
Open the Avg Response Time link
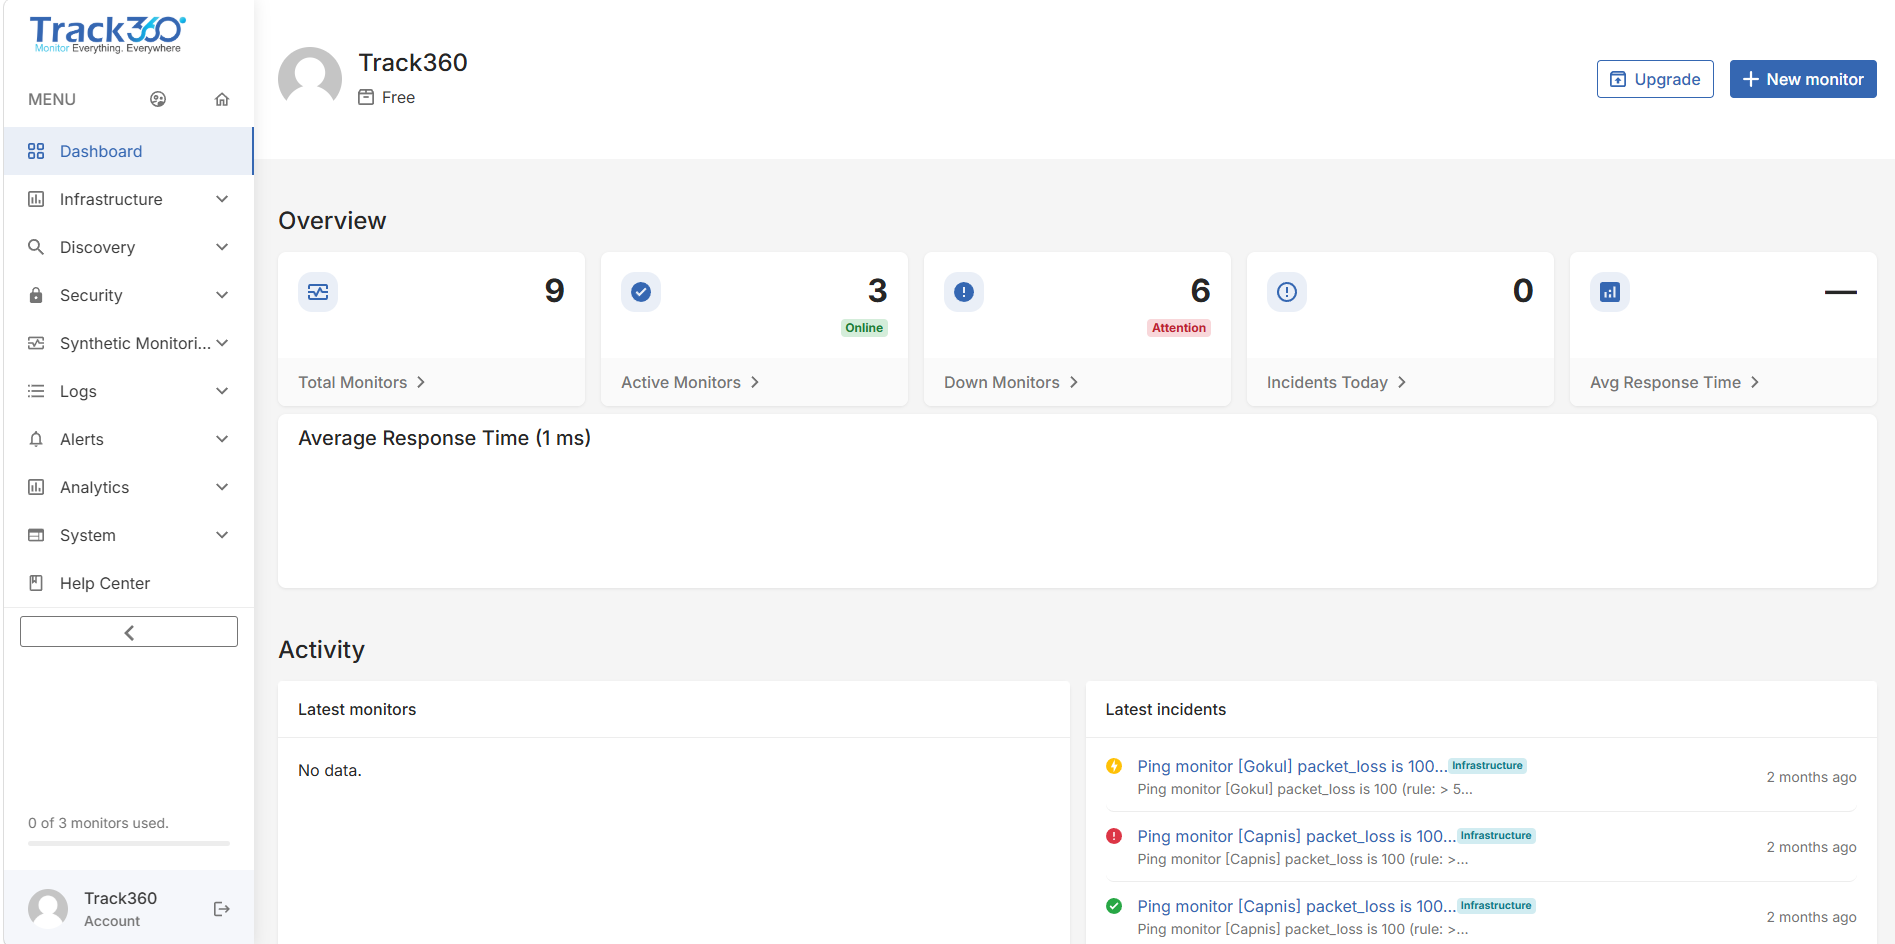tap(1675, 382)
